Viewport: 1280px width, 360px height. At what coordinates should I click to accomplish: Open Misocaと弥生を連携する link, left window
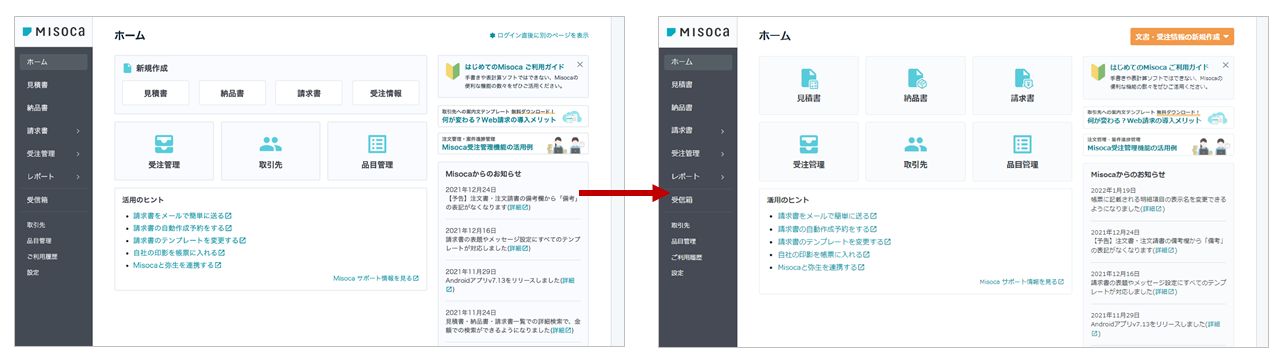click(x=177, y=265)
